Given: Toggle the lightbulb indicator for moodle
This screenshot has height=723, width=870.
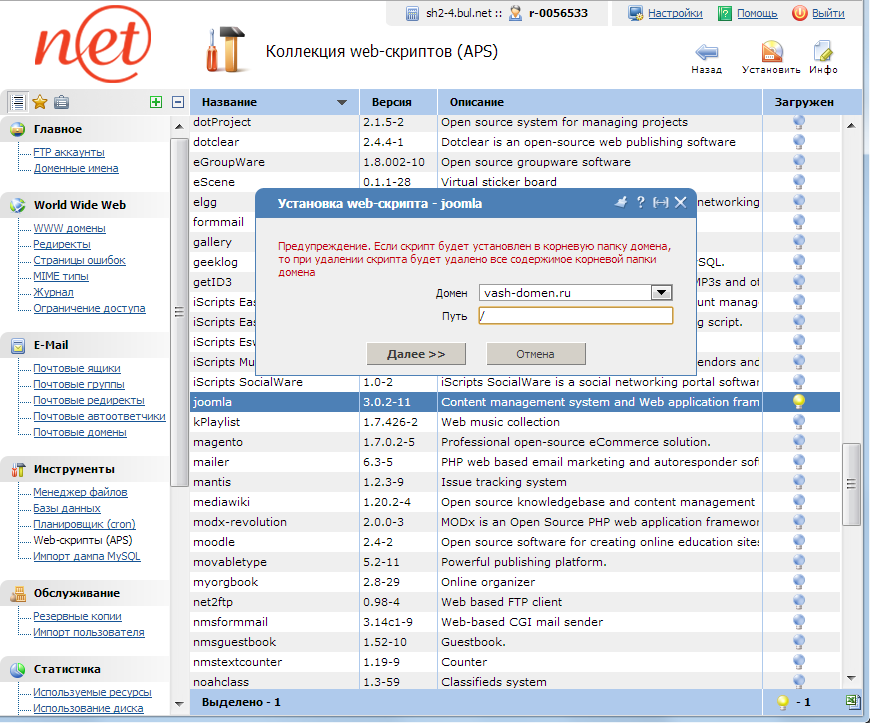Looking at the screenshot, I should tap(799, 541).
